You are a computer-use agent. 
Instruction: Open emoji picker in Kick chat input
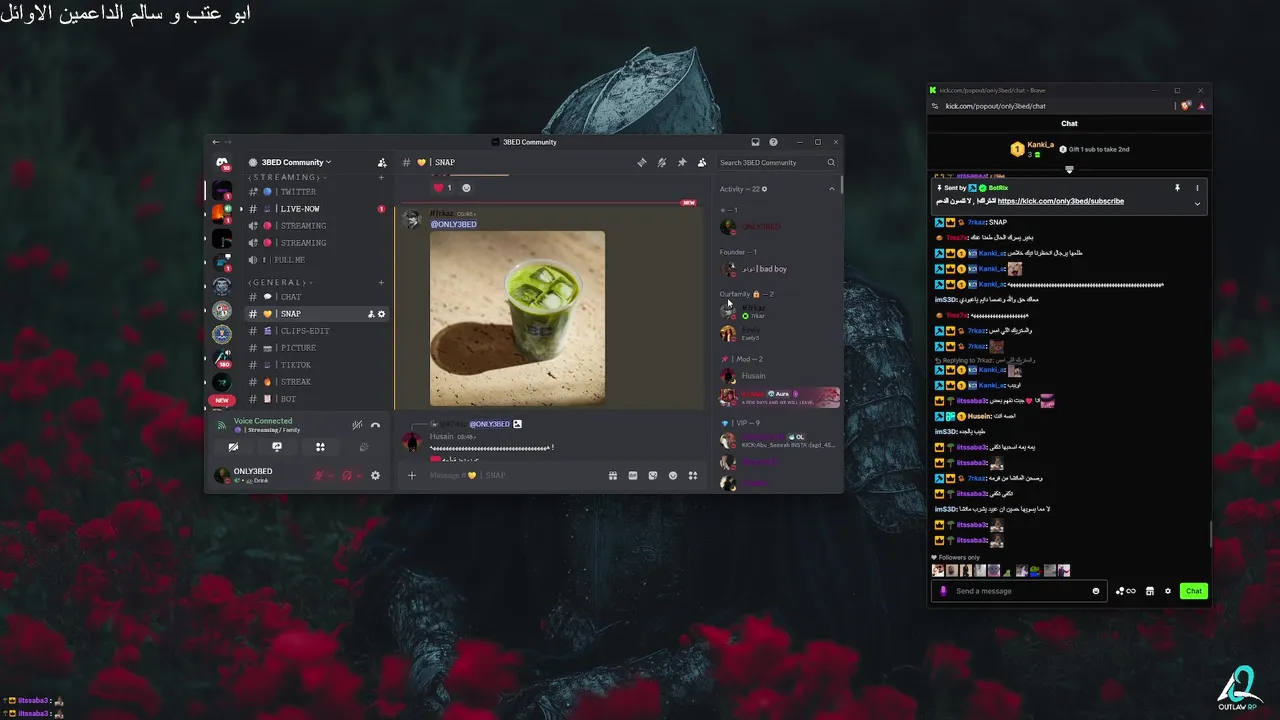pos(1096,591)
